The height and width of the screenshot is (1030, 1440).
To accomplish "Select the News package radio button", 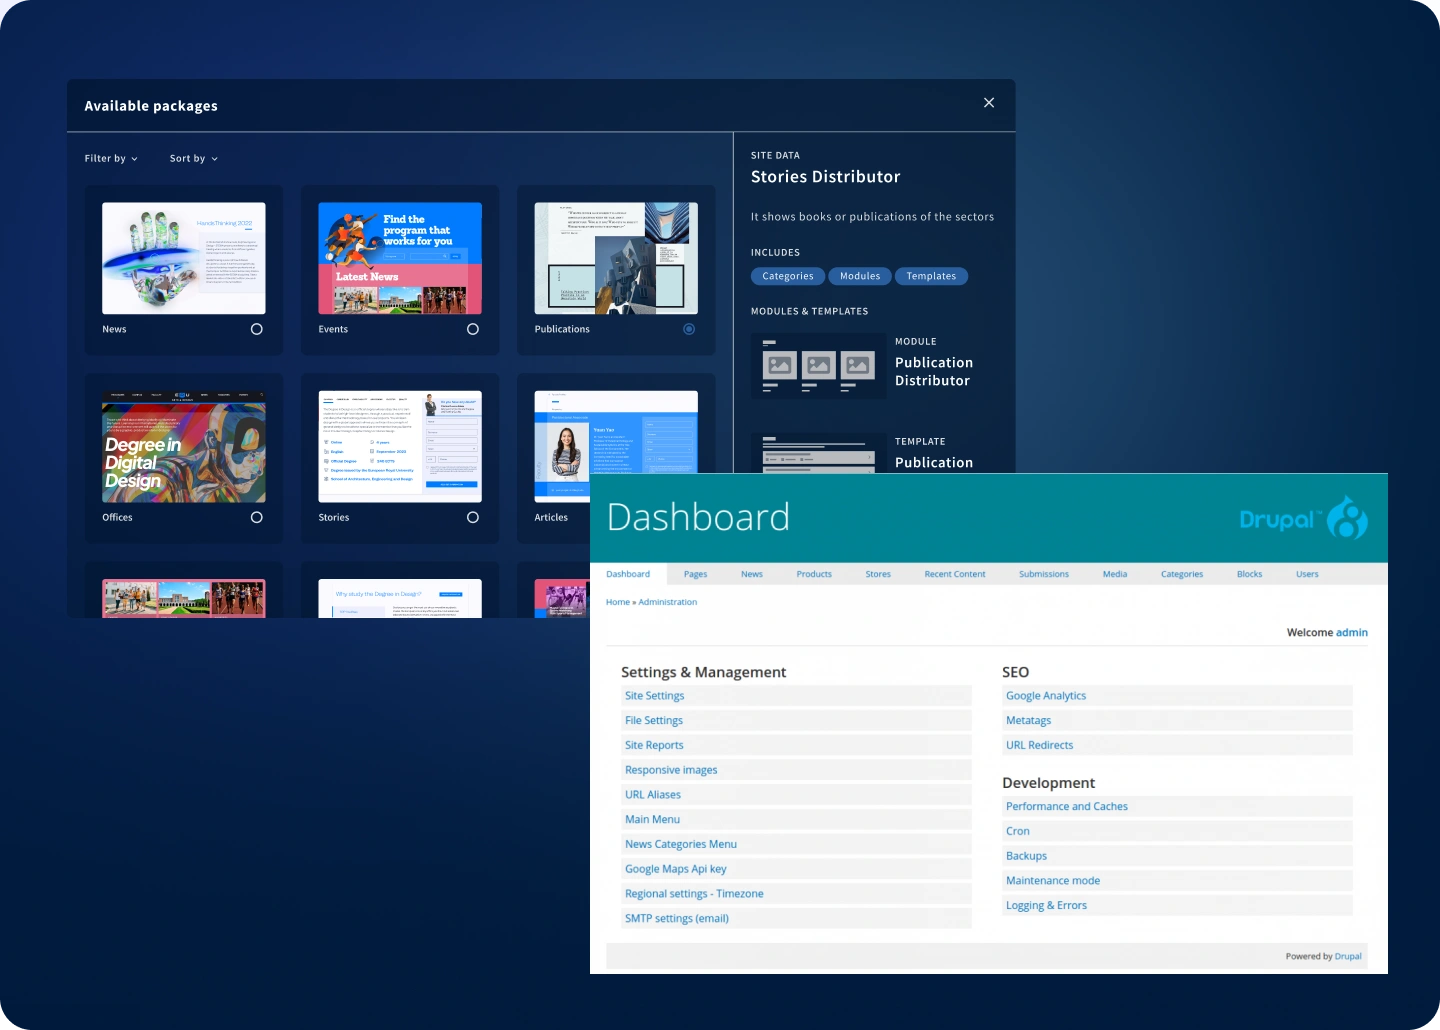I will click(x=257, y=329).
